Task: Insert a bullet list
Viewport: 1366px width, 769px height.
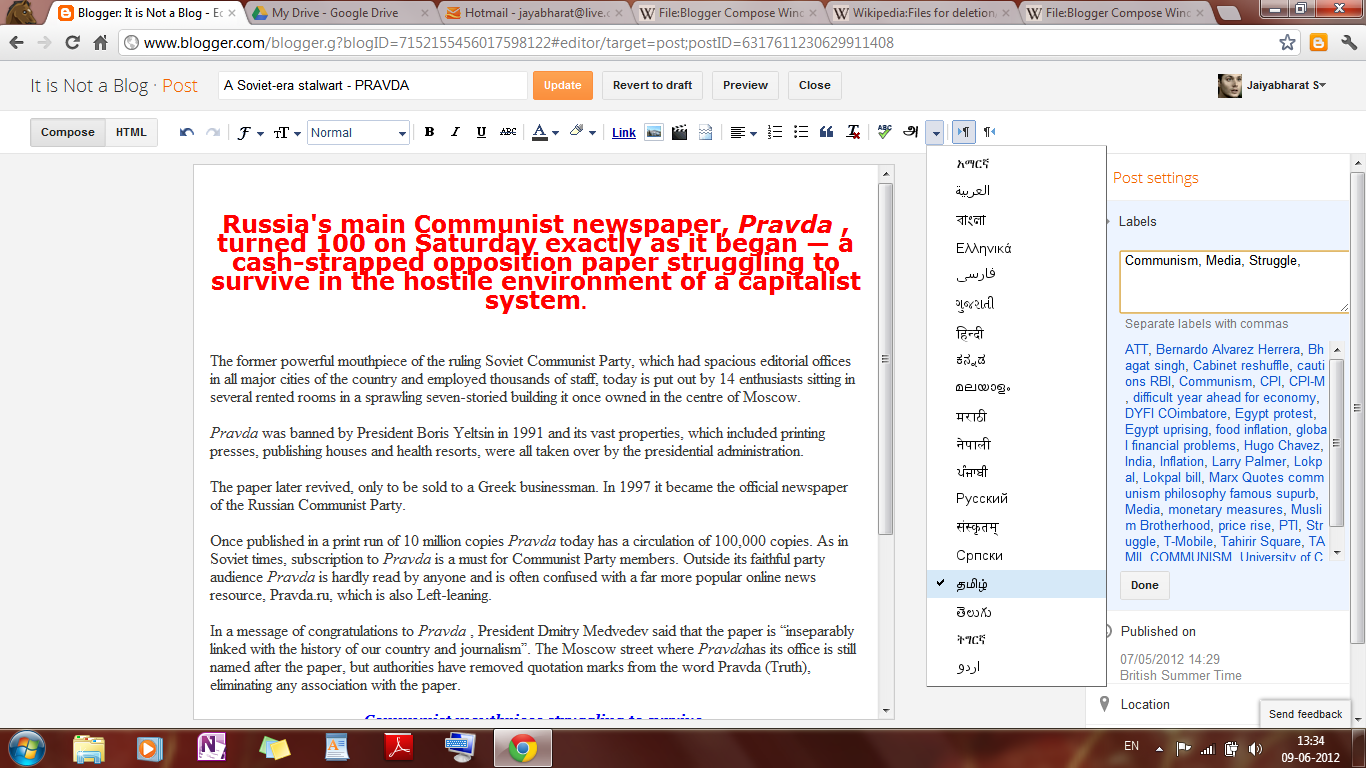Action: [x=801, y=132]
